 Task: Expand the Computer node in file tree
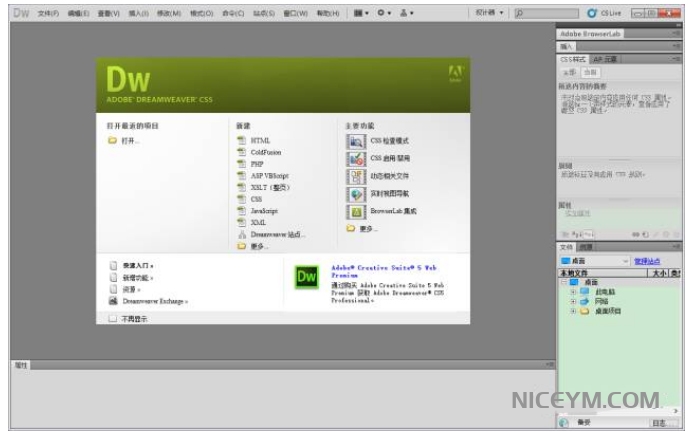(x=573, y=292)
